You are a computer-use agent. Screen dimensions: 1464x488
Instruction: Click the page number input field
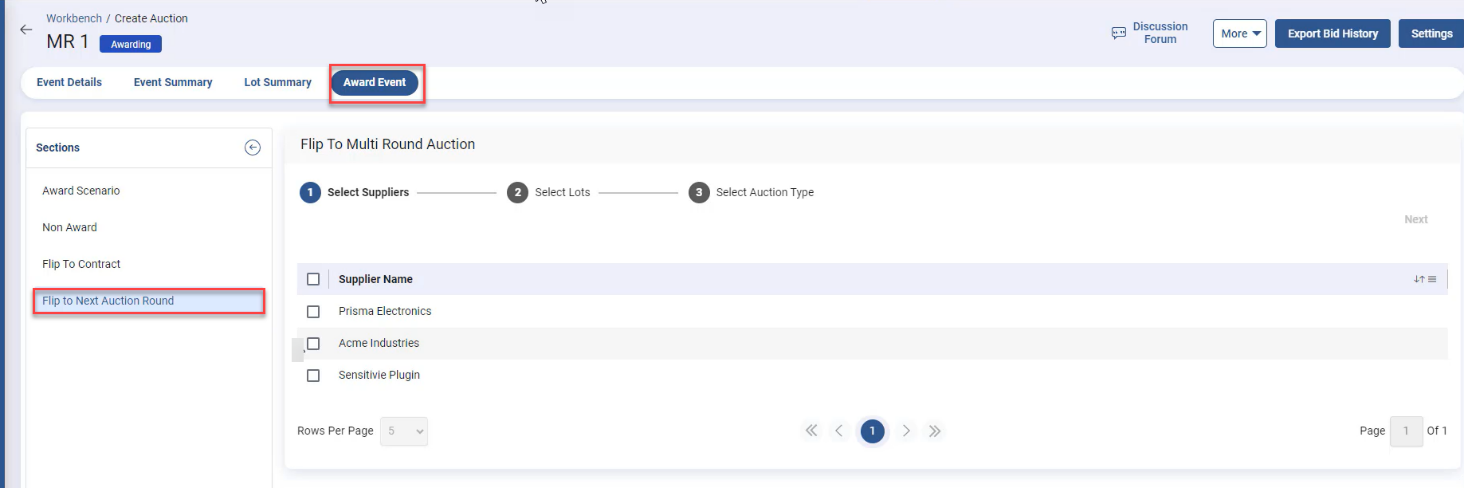coord(1406,431)
